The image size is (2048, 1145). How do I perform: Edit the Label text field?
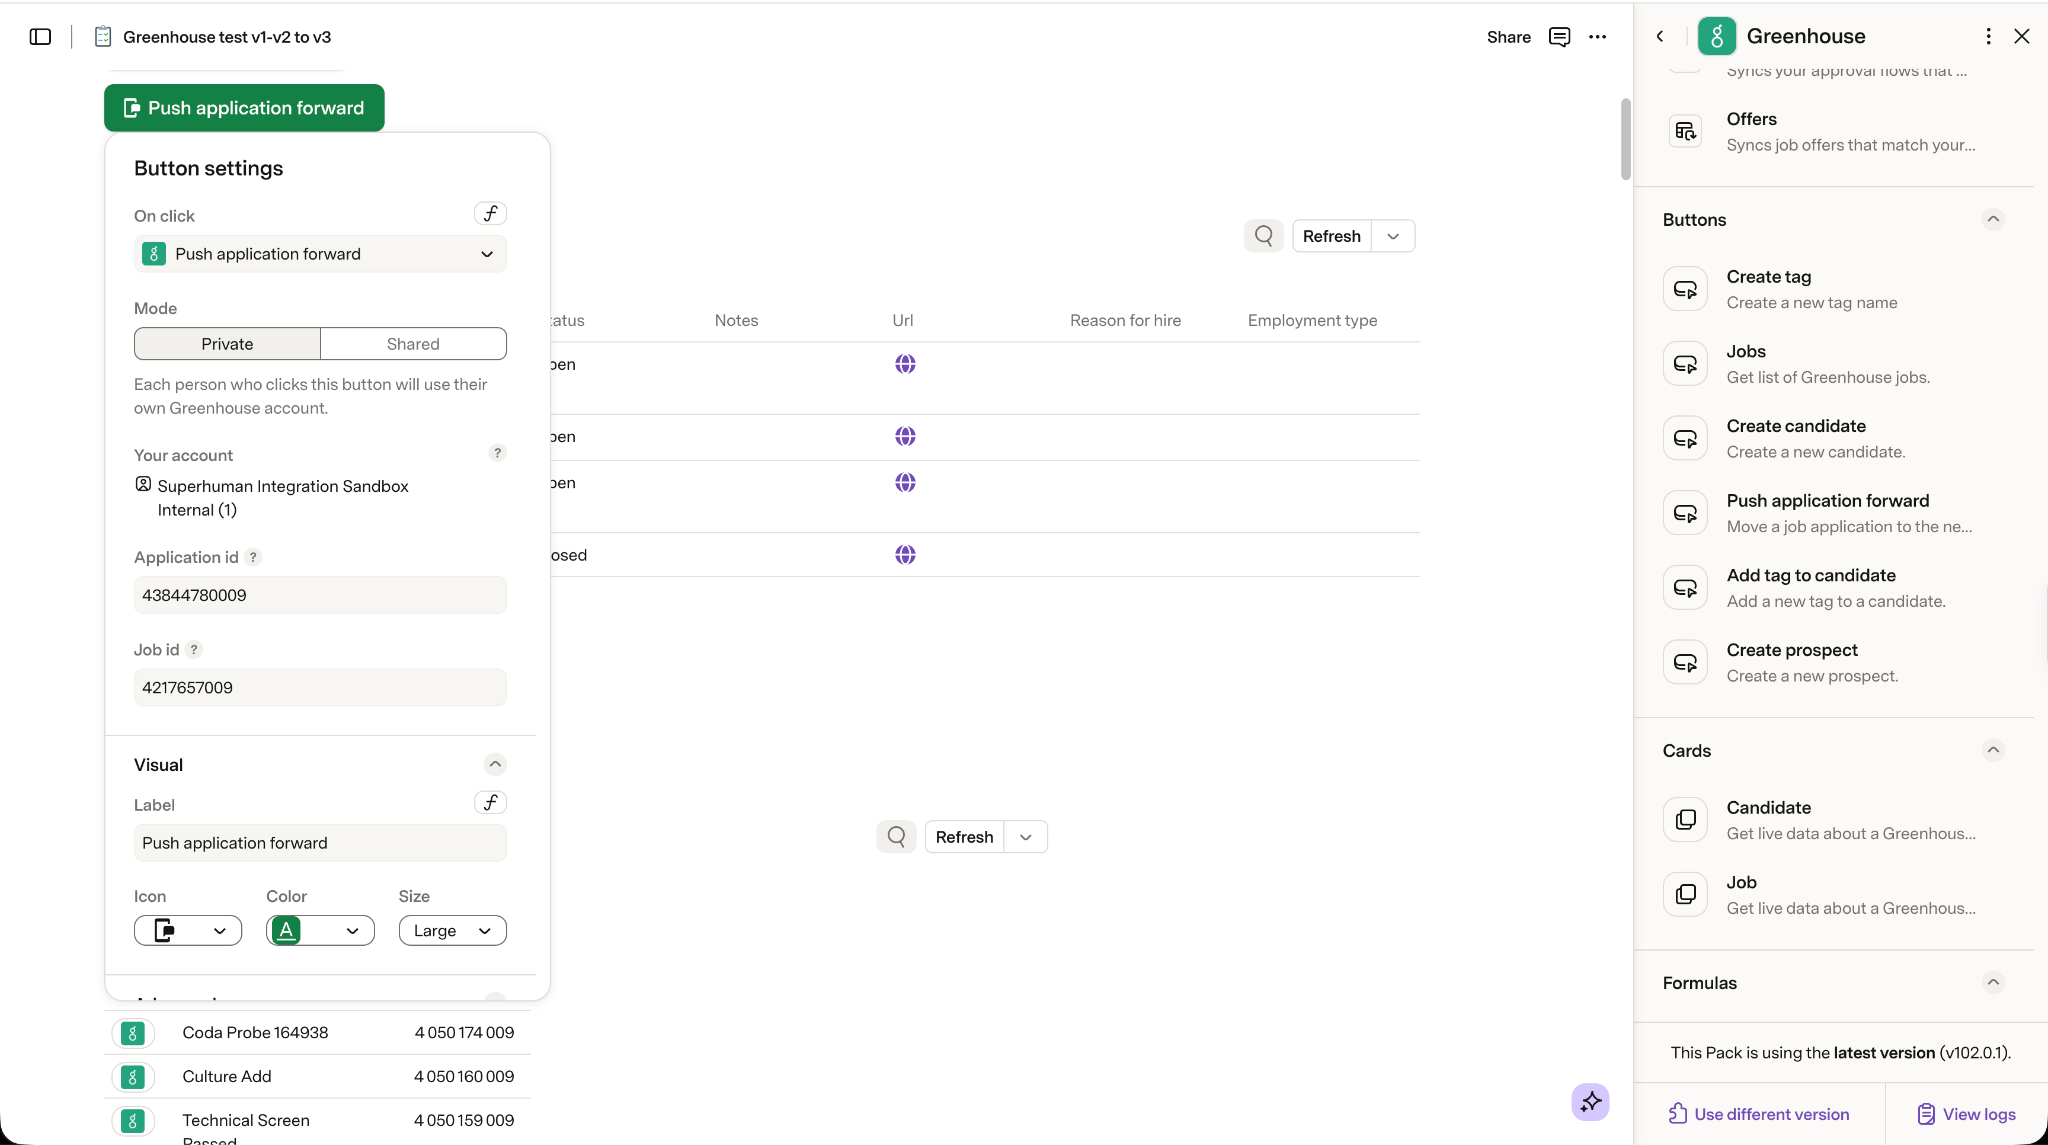(320, 843)
